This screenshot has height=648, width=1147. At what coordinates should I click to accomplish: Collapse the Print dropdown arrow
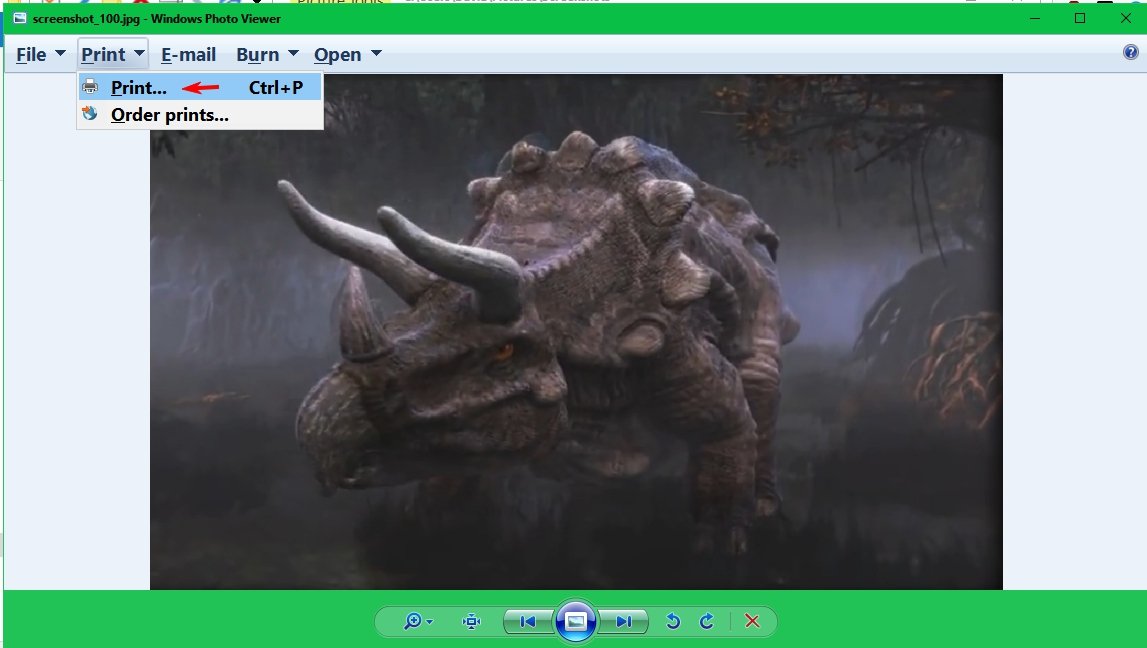[x=139, y=53]
